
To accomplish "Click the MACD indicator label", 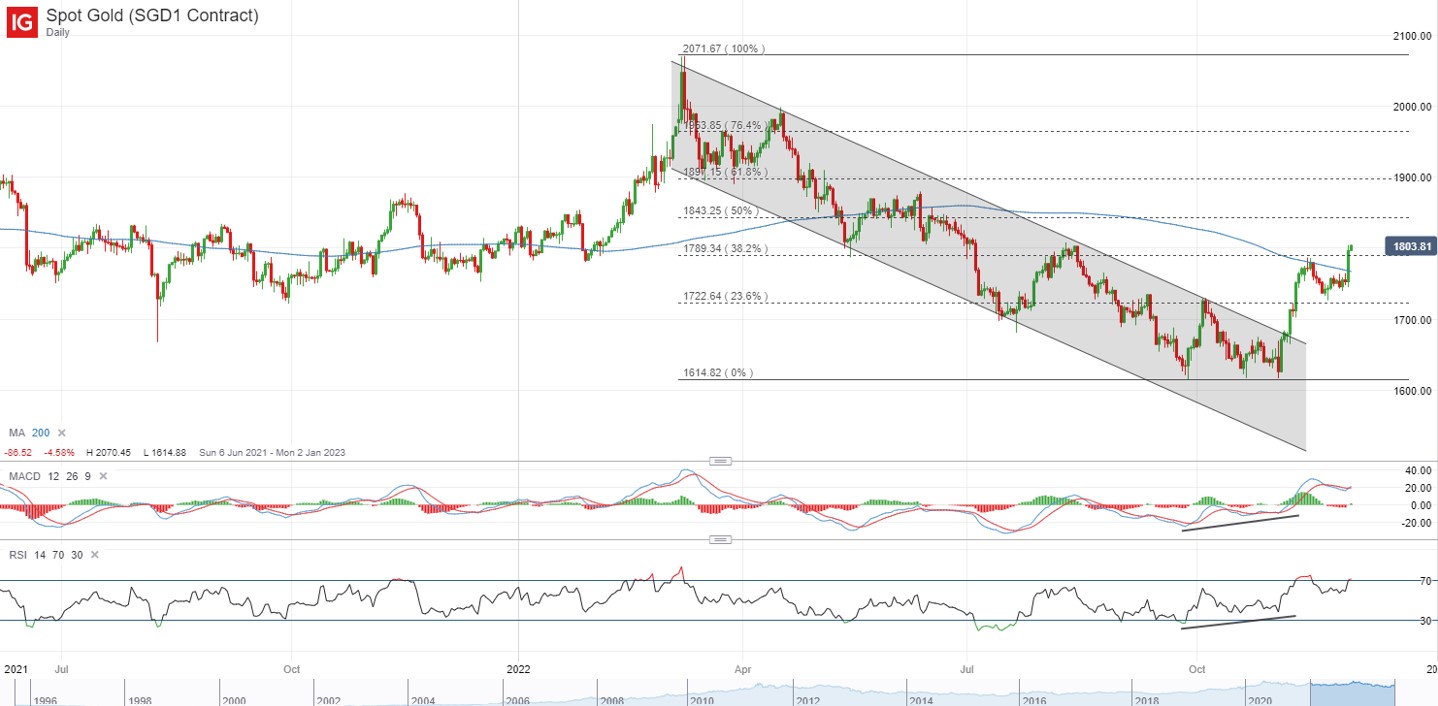I will (x=24, y=476).
